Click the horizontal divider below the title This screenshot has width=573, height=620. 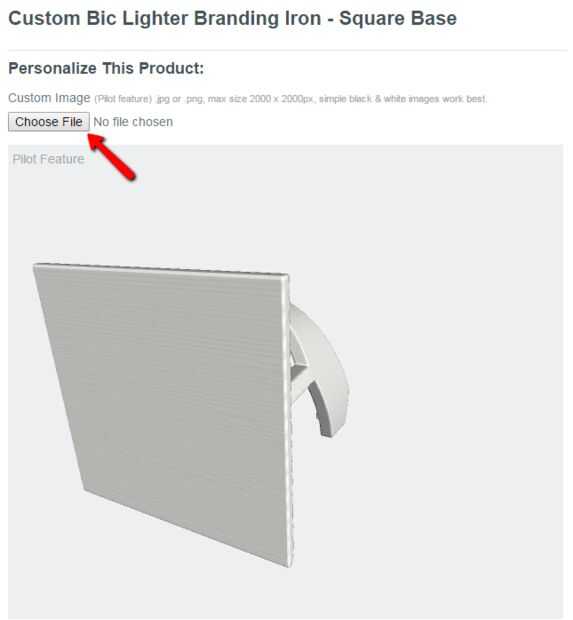(287, 50)
